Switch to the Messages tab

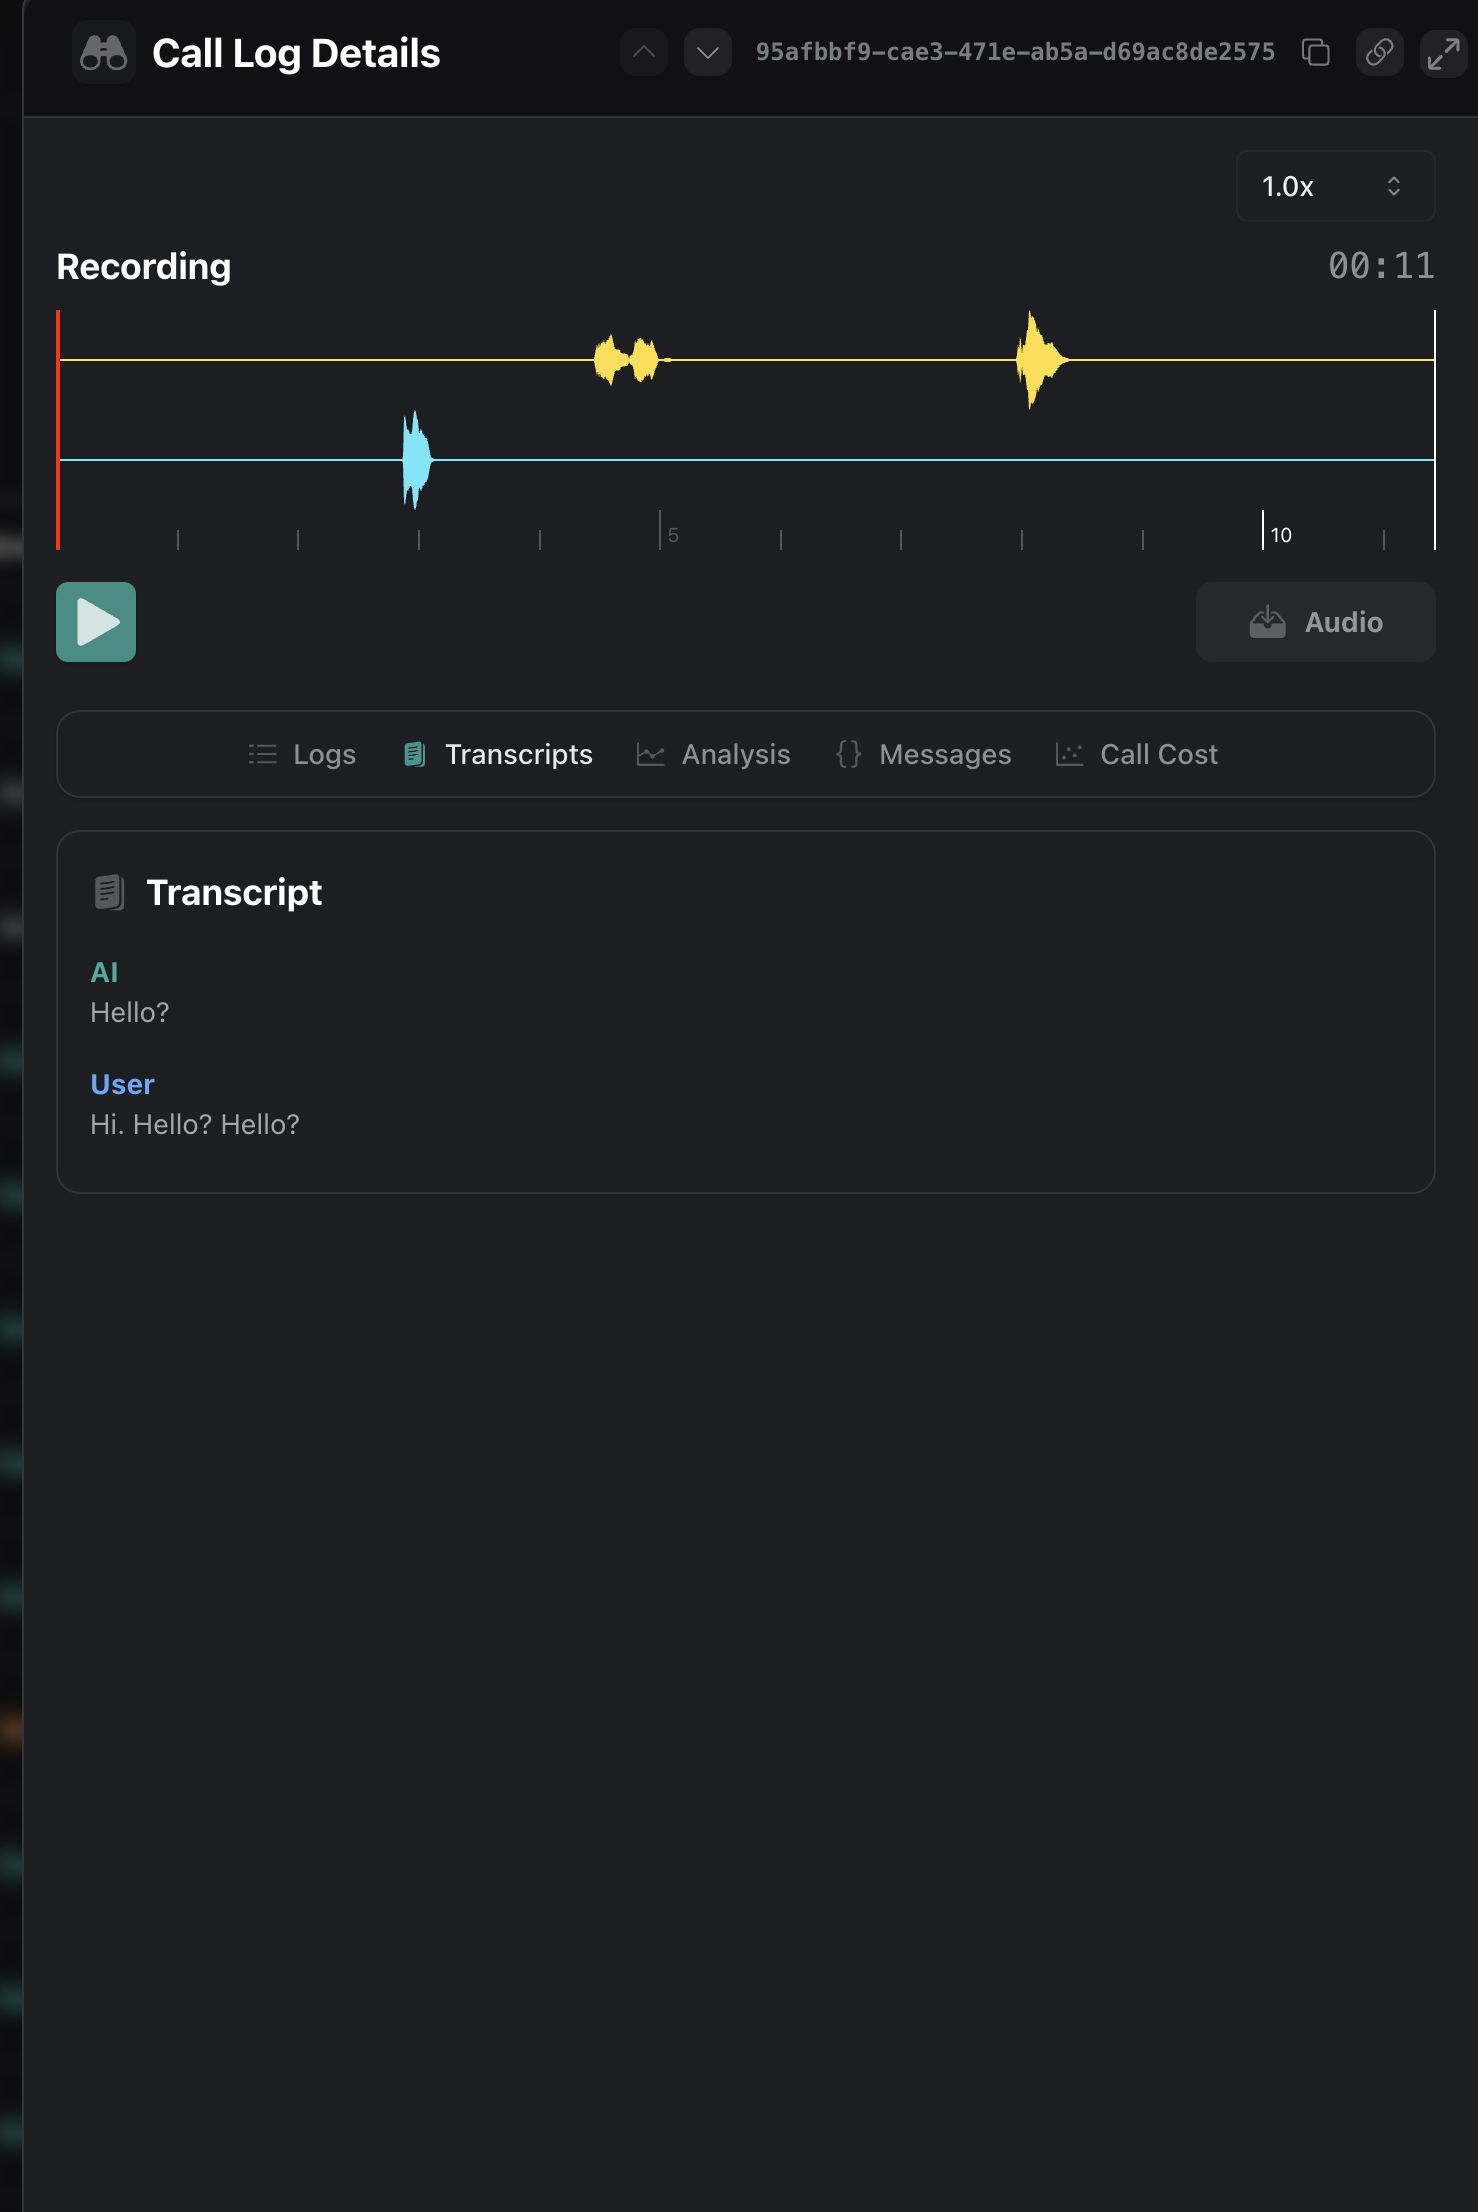tap(924, 754)
